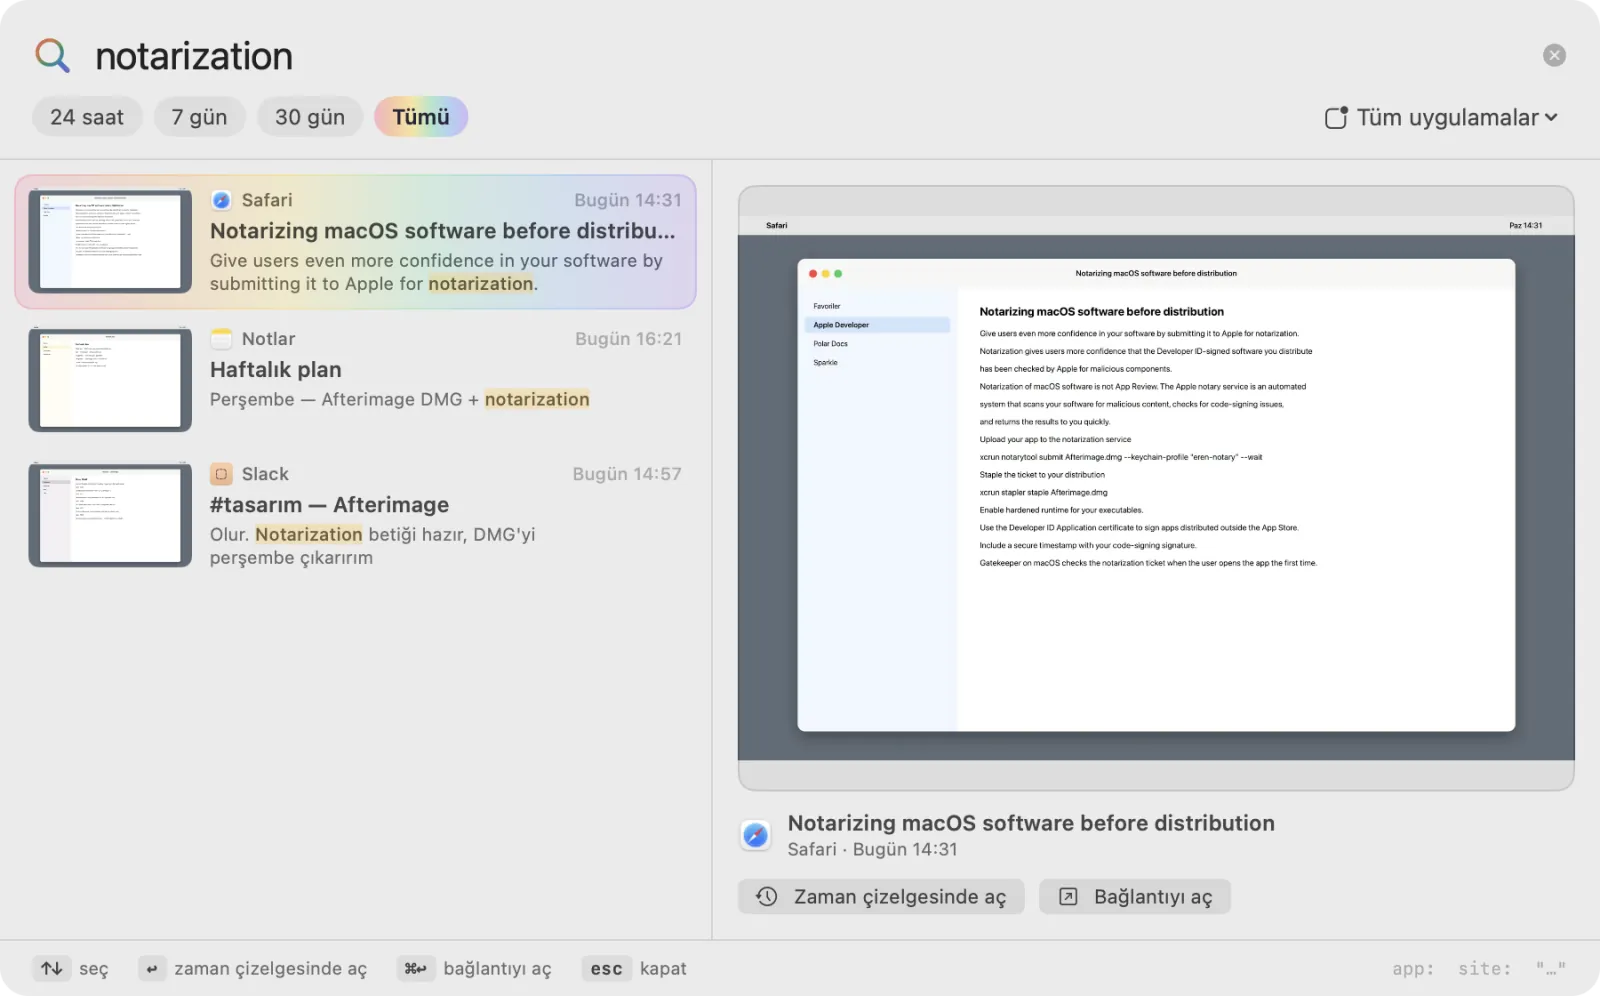Click the Safari compass icon in first result
This screenshot has height=996, width=1600.
(x=221, y=200)
